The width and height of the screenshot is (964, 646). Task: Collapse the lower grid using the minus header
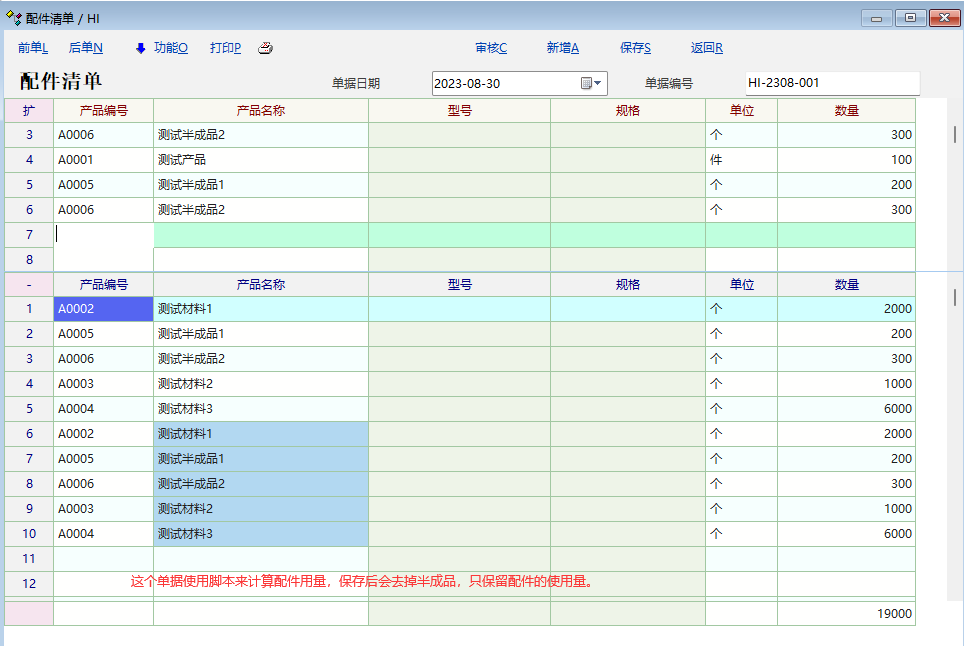(29, 285)
